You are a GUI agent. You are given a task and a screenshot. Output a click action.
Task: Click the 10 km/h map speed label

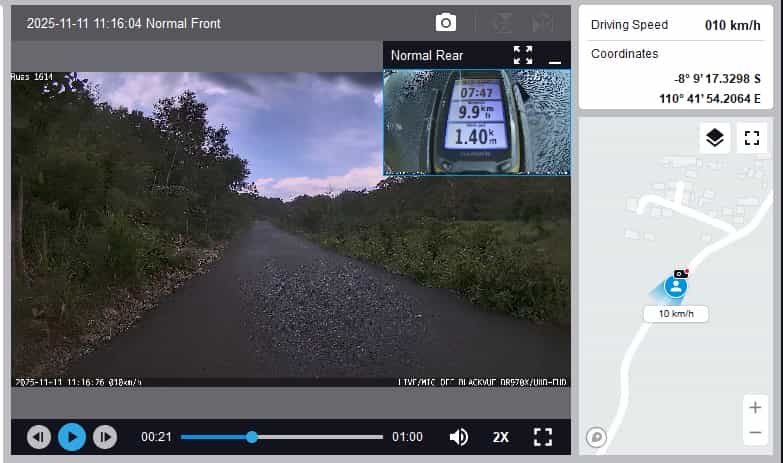coord(676,314)
